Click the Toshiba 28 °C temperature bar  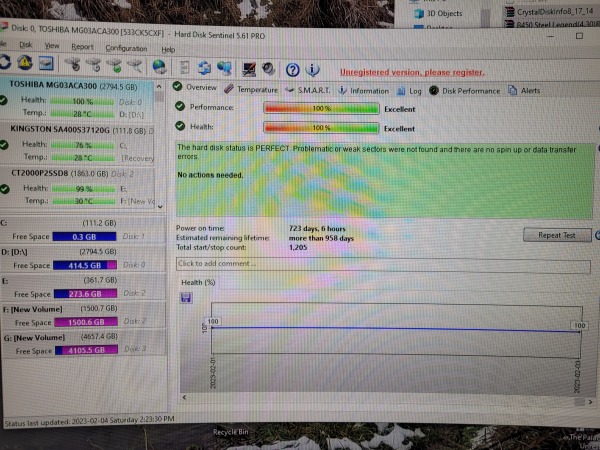(83, 114)
